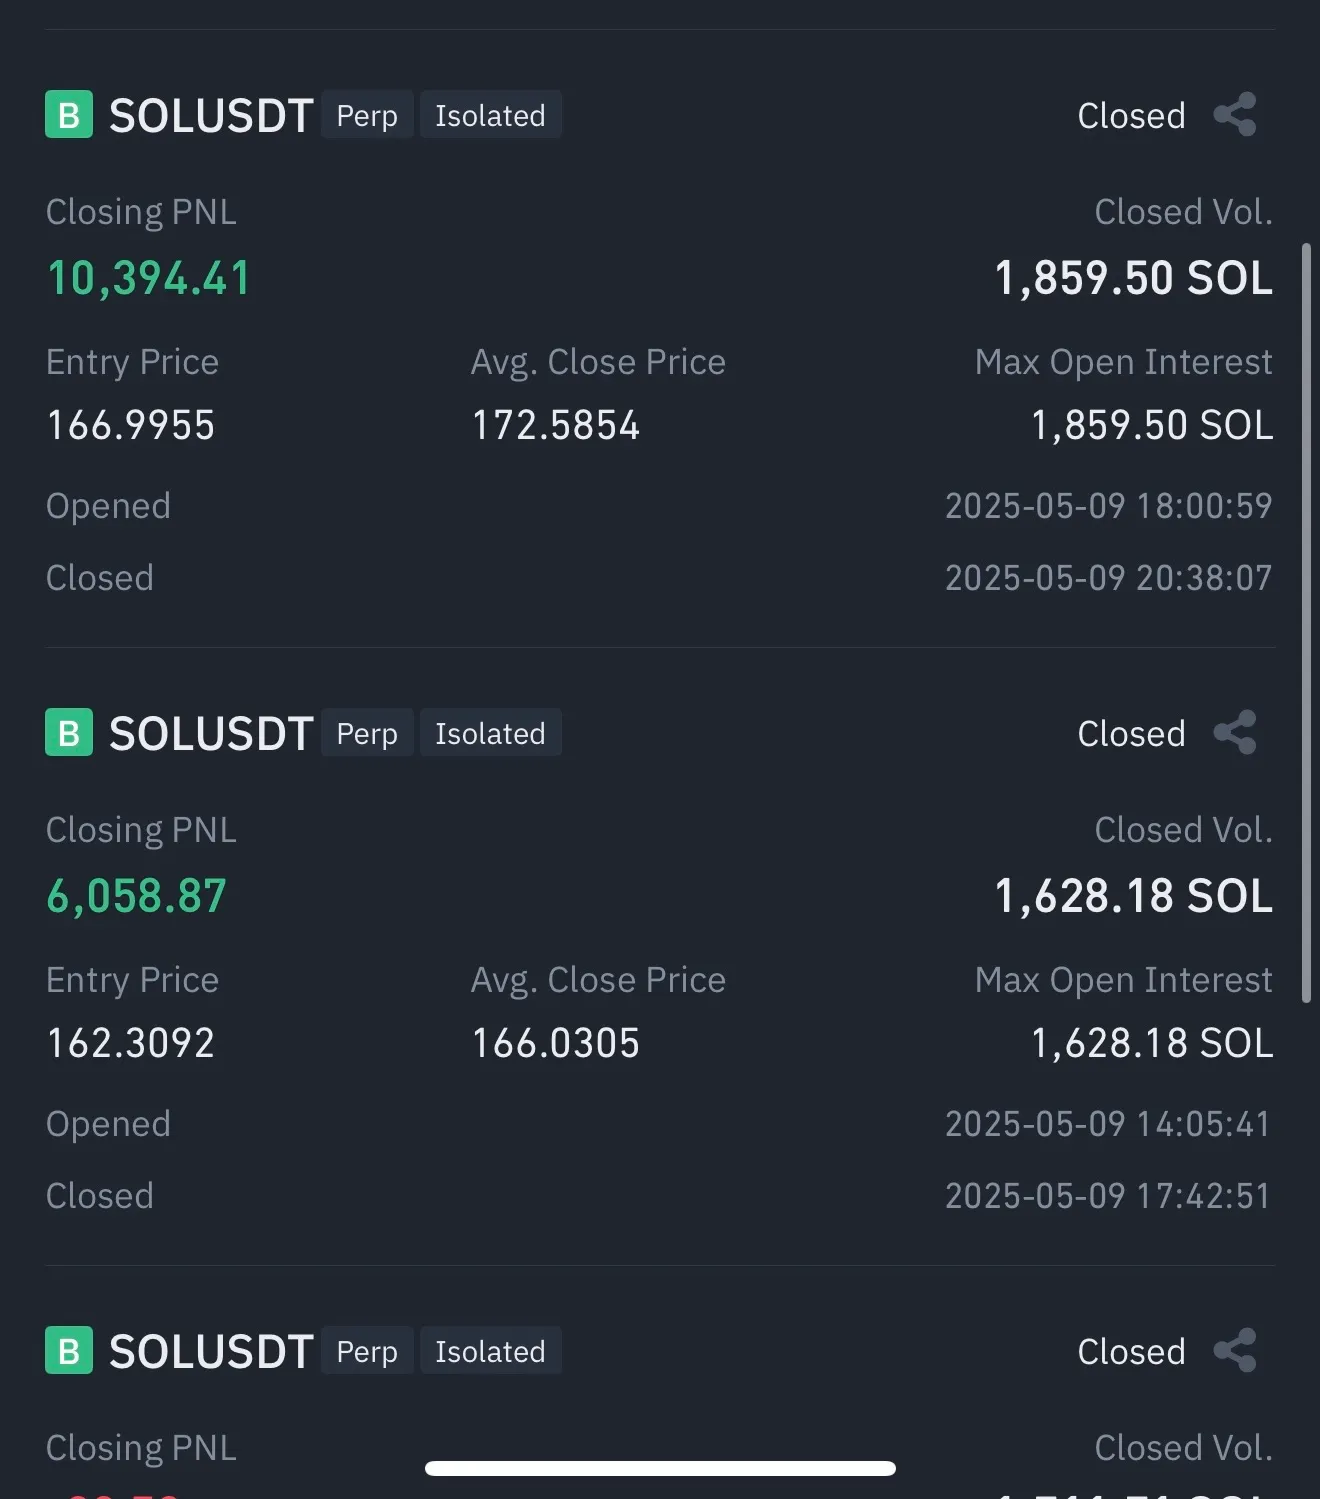This screenshot has width=1320, height=1499.
Task: Tap the green 6,058.87 closing PNL value
Action: (x=137, y=896)
